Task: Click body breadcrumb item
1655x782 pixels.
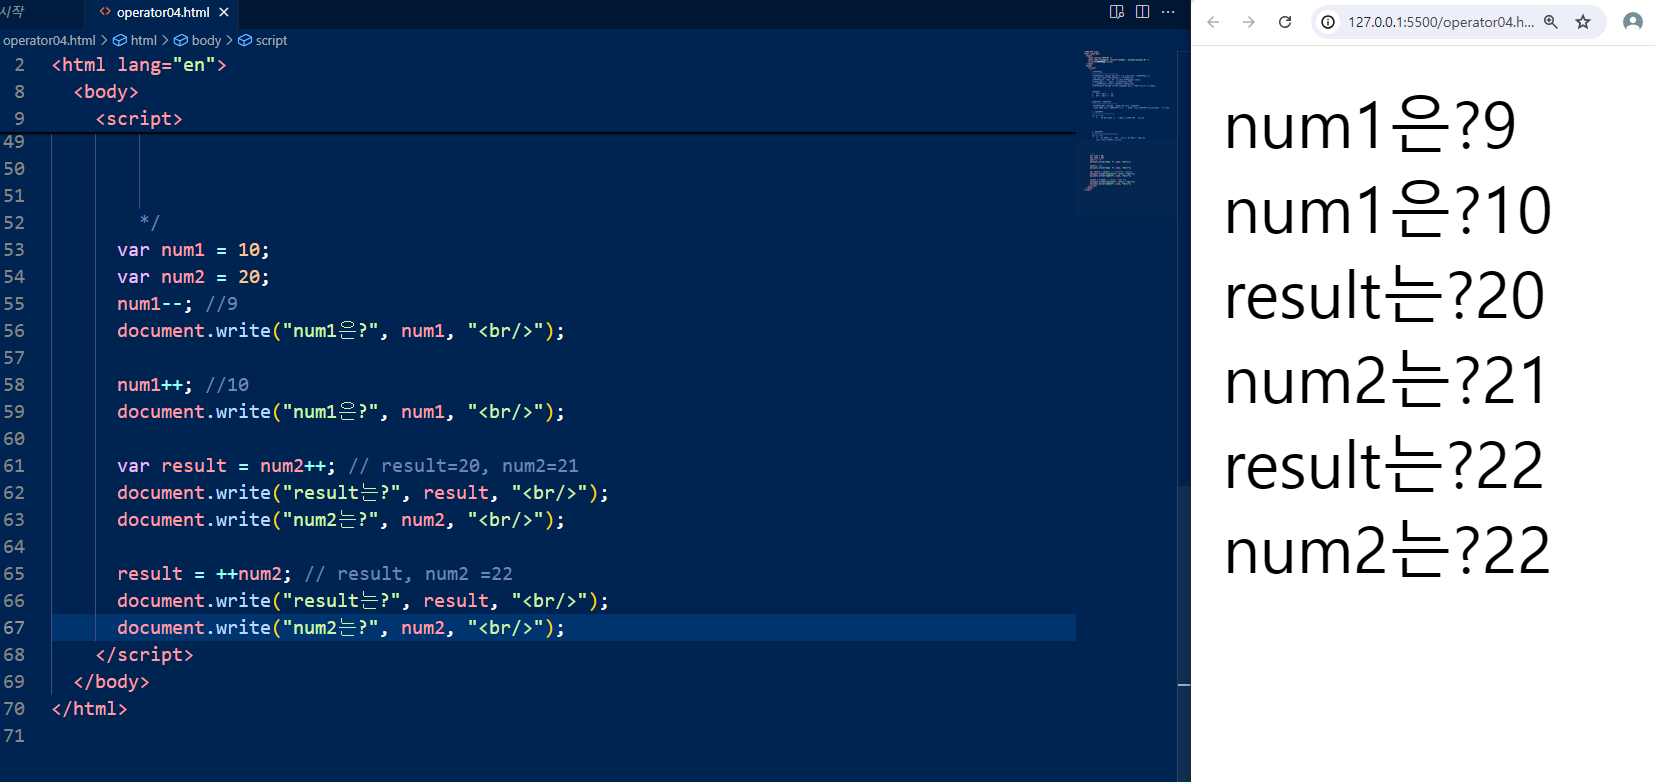Action: tap(197, 40)
